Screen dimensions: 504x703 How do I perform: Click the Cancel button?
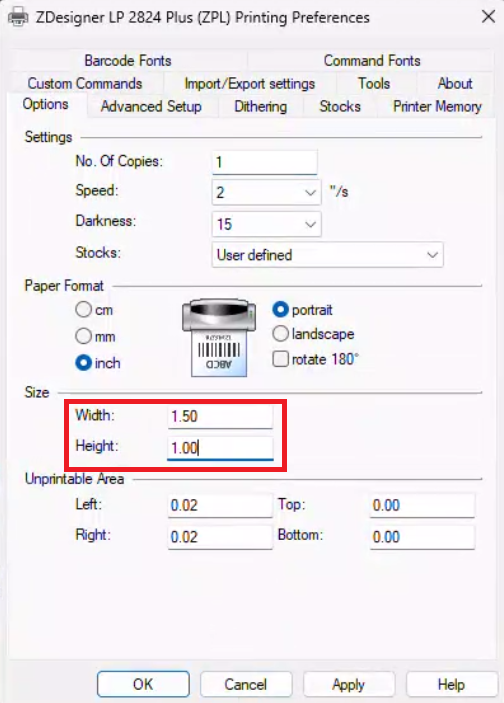(246, 684)
